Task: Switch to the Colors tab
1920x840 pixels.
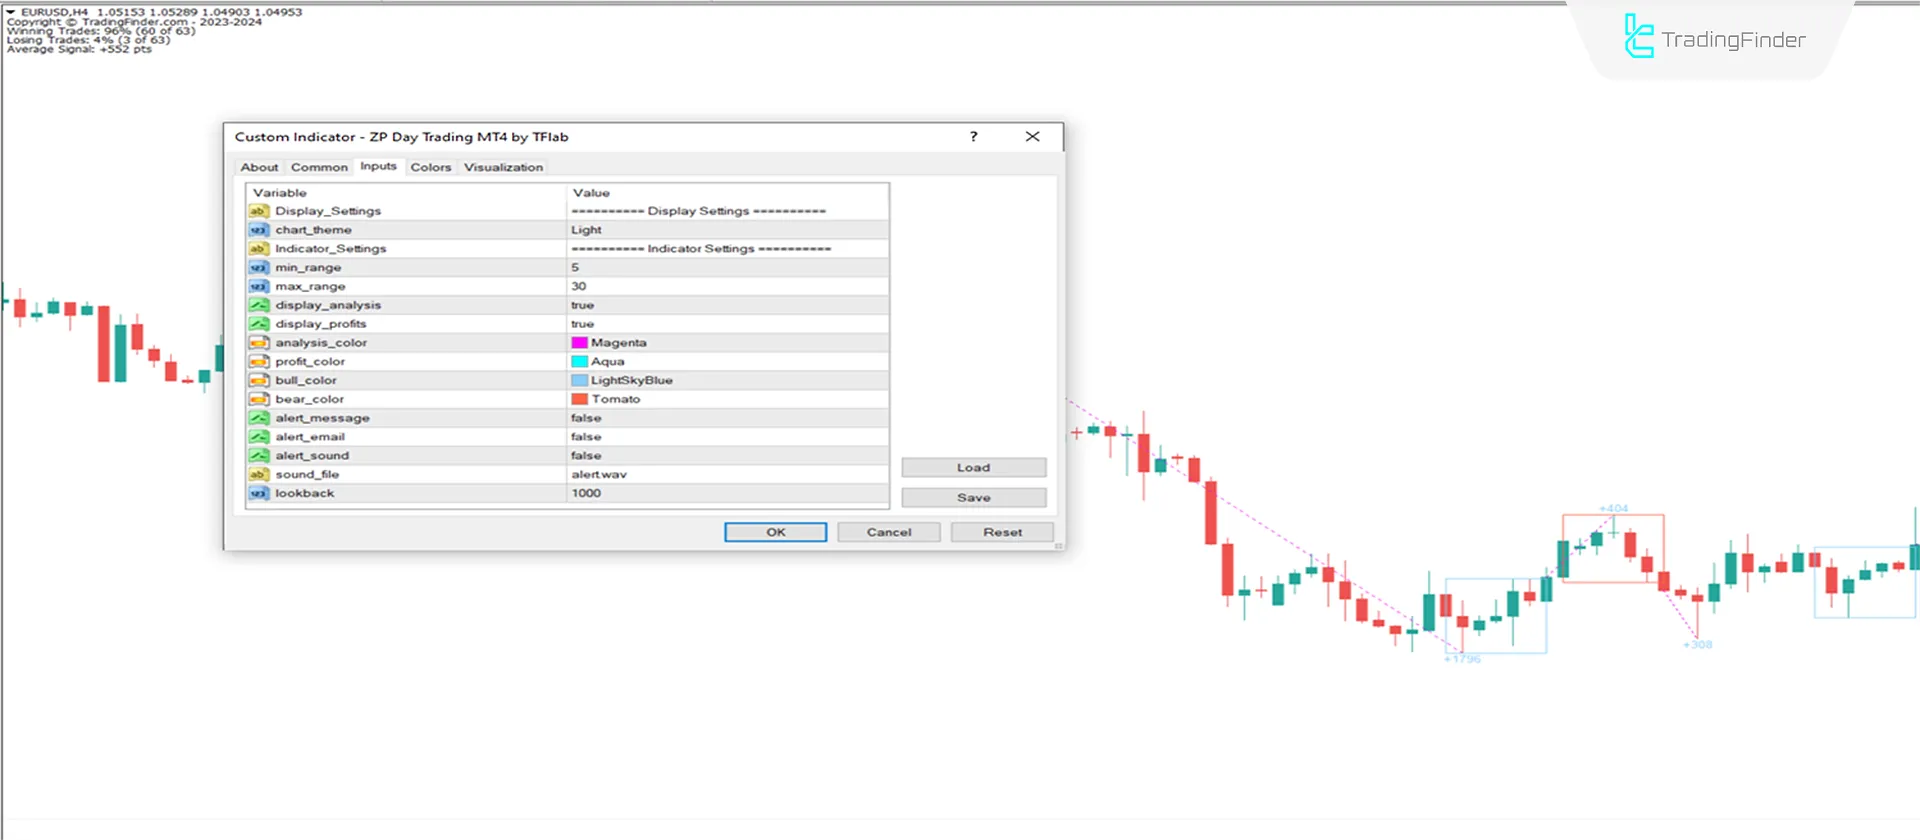Action: (x=430, y=168)
